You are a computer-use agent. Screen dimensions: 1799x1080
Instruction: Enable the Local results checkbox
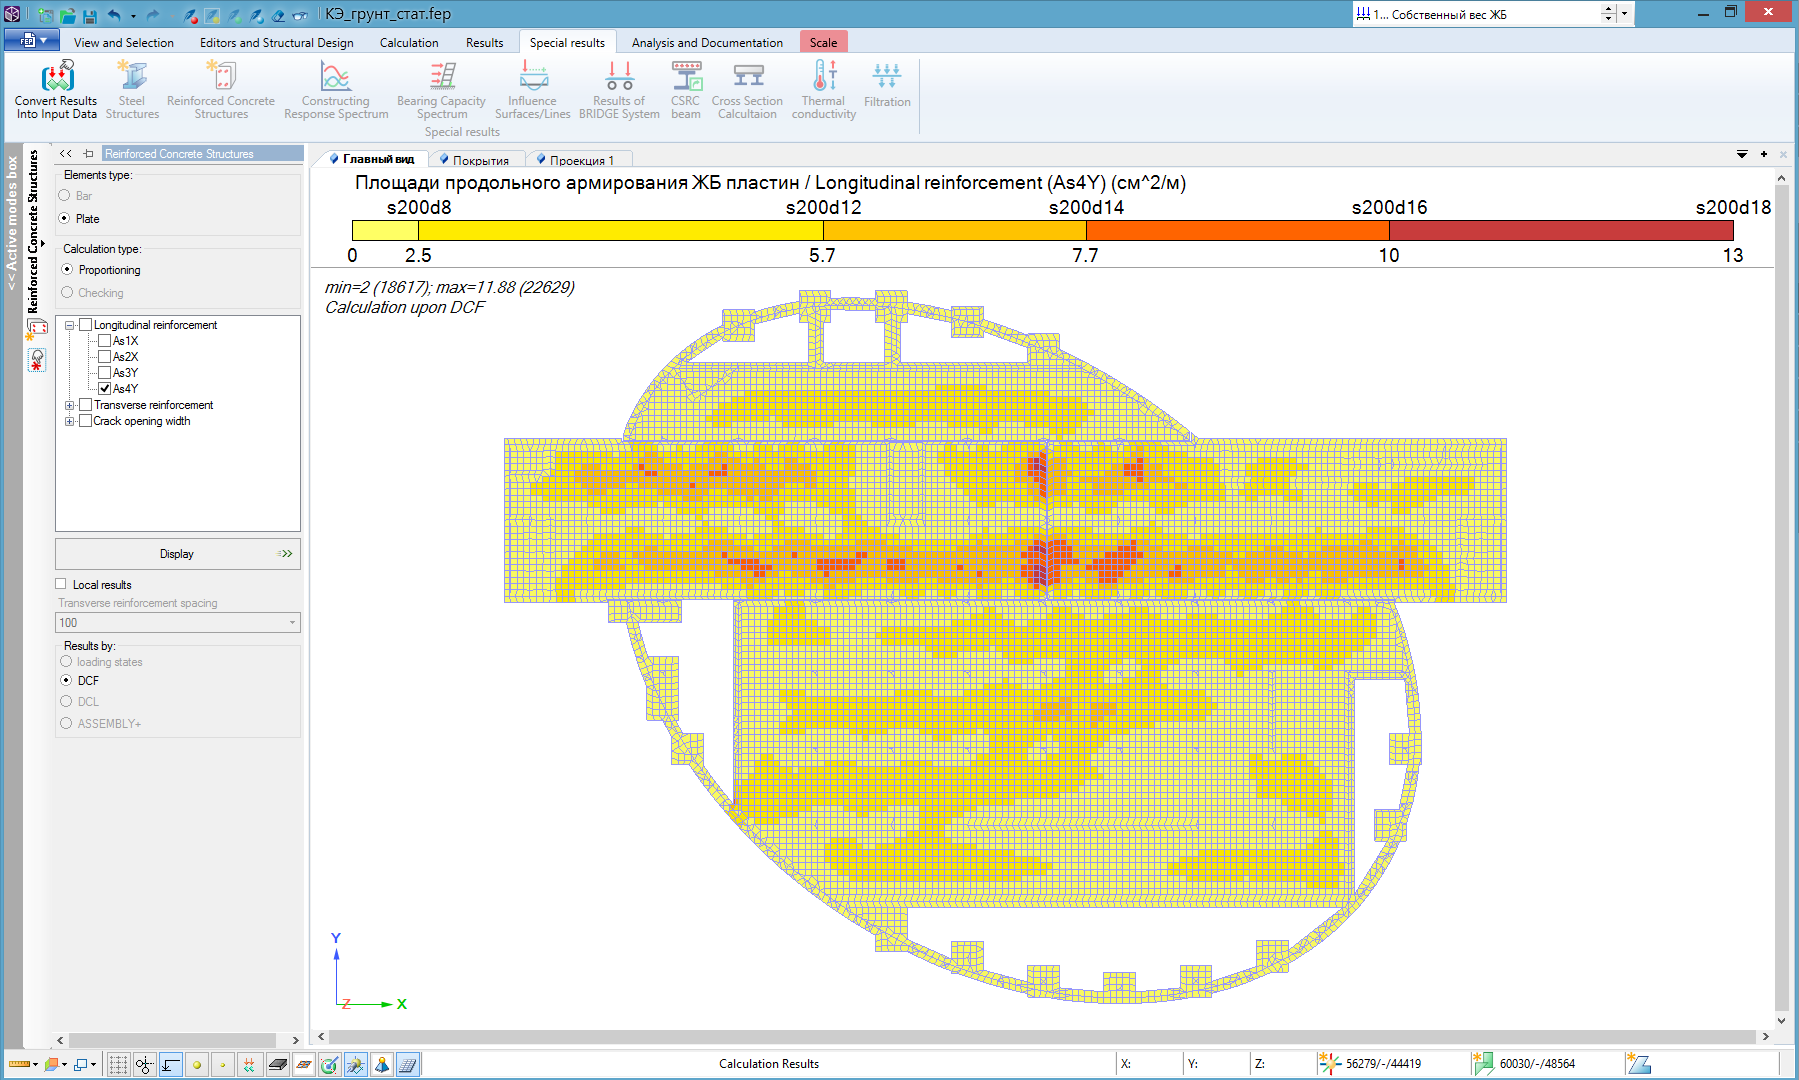pos(61,585)
